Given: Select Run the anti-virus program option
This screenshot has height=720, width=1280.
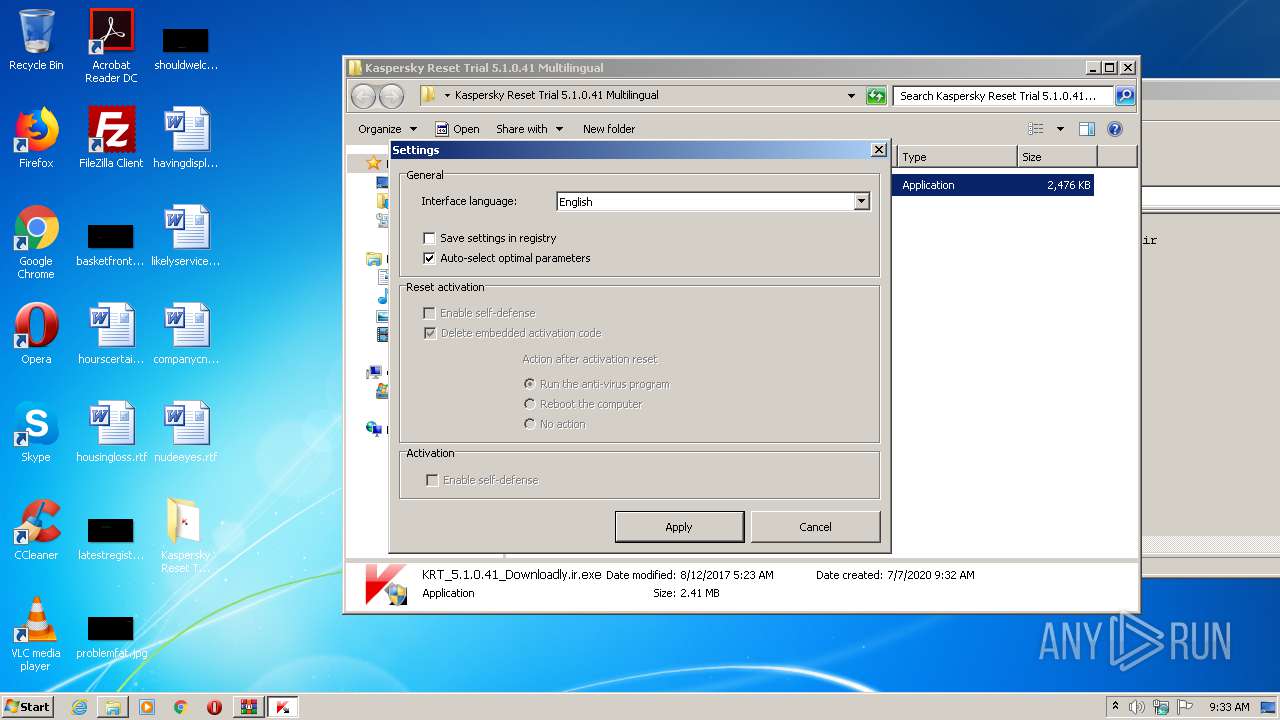Looking at the screenshot, I should tap(530, 384).
